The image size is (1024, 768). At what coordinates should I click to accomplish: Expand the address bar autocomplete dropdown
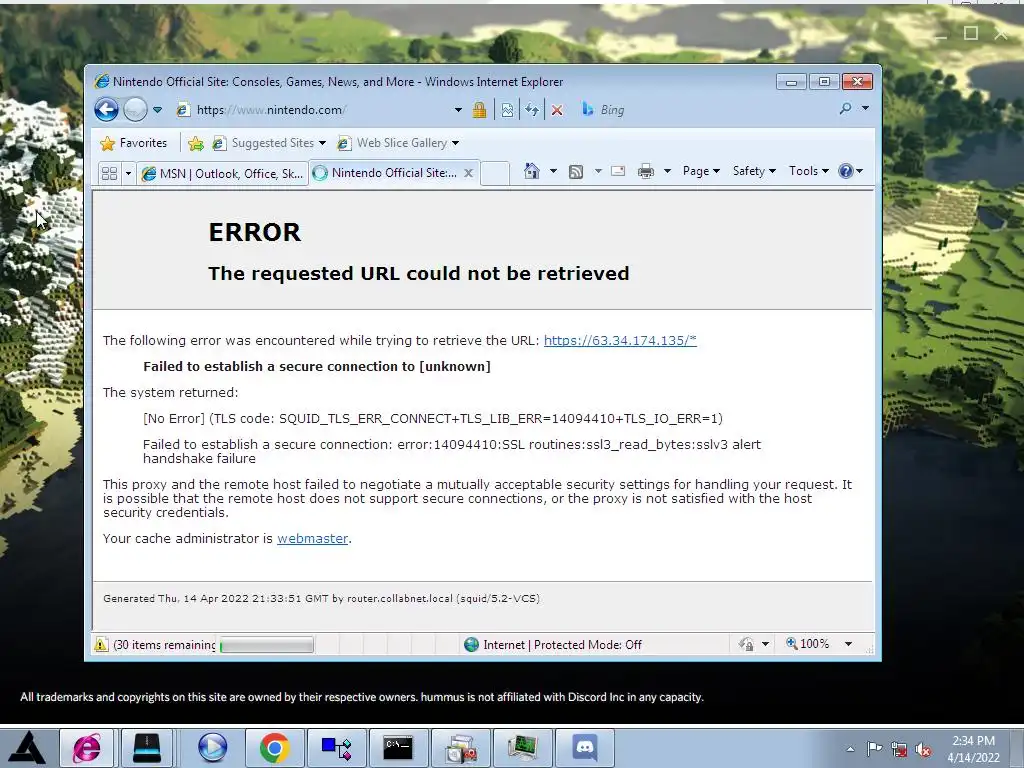click(458, 110)
